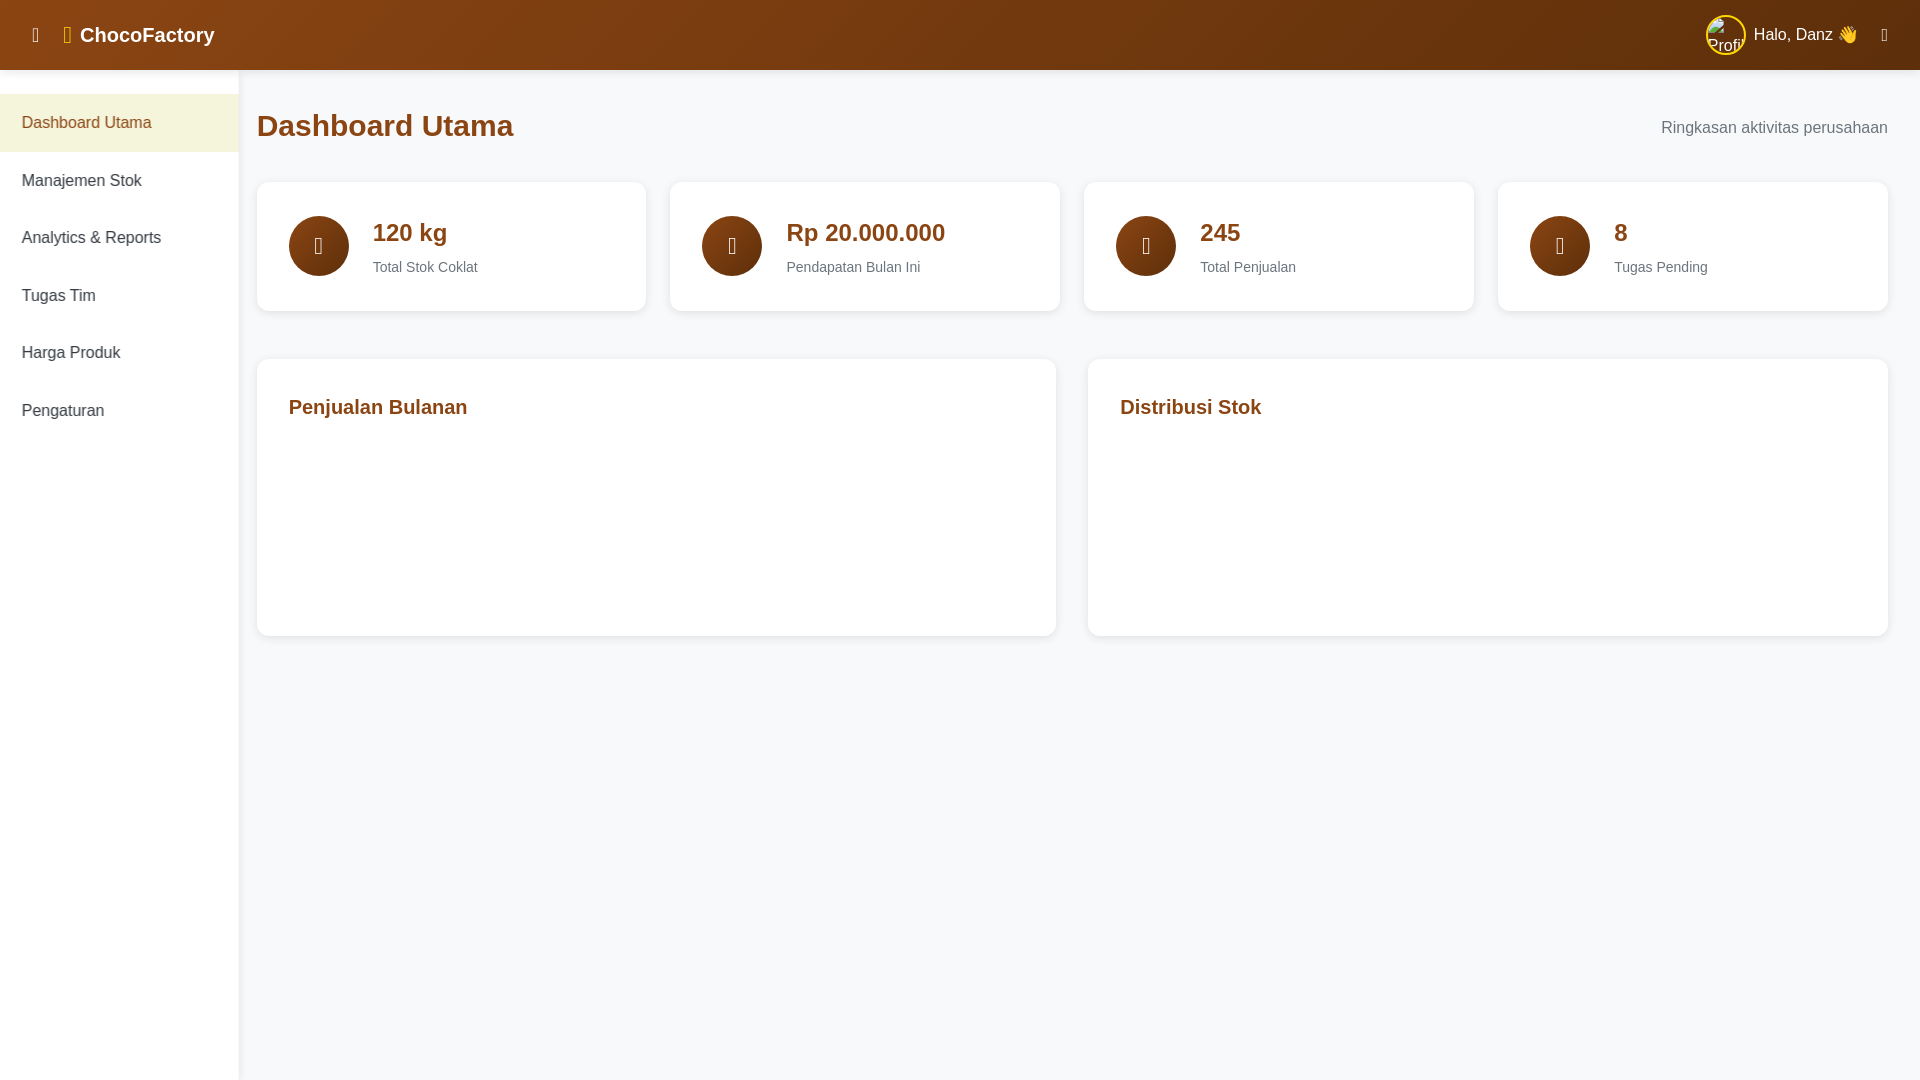Click Ringkasan aktivitas perusahaan subtitle
Image resolution: width=1920 pixels, height=1080 pixels.
(1774, 128)
